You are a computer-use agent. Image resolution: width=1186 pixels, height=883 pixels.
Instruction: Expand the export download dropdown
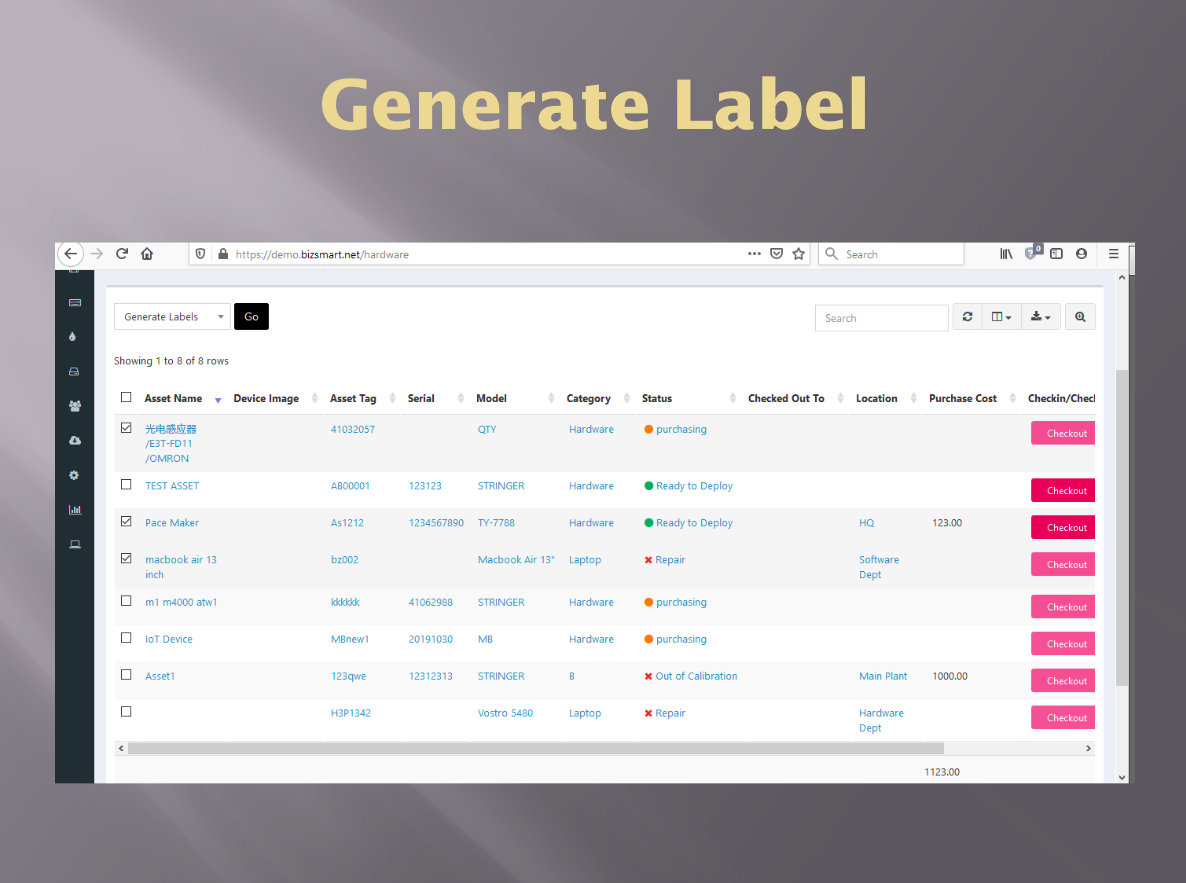(1040, 317)
